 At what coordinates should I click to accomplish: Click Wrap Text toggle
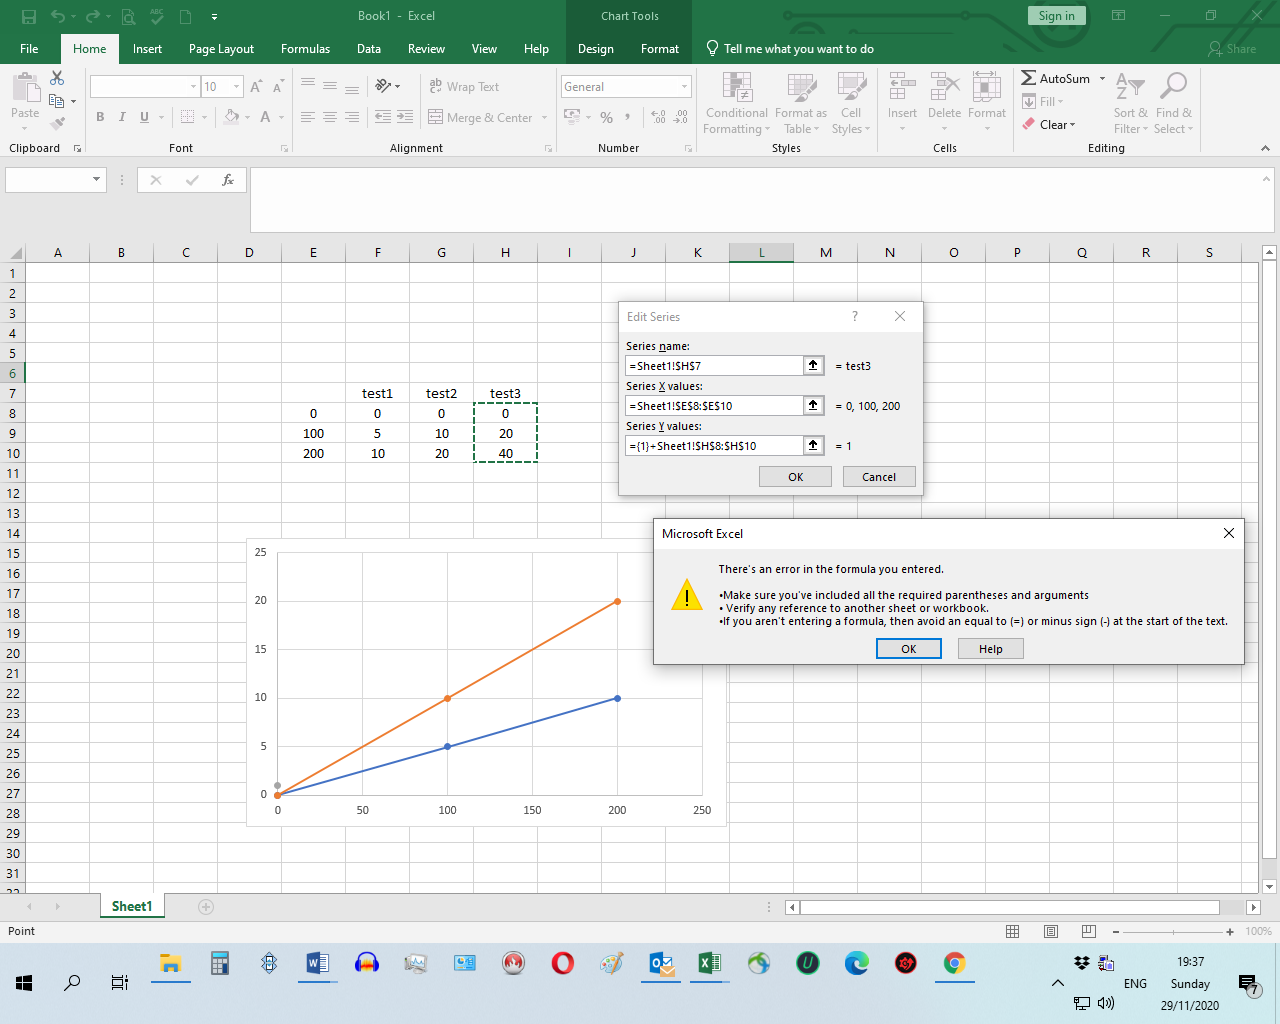click(x=464, y=87)
